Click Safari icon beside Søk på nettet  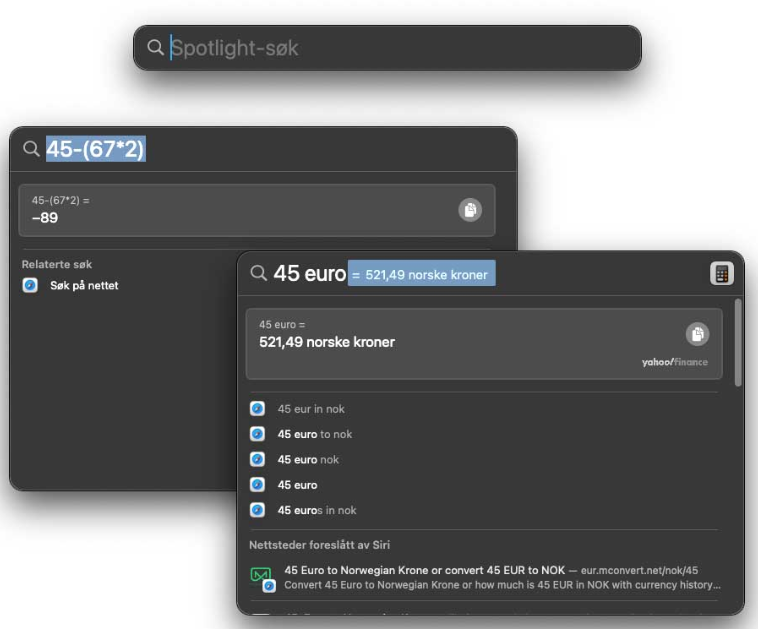tap(30, 286)
